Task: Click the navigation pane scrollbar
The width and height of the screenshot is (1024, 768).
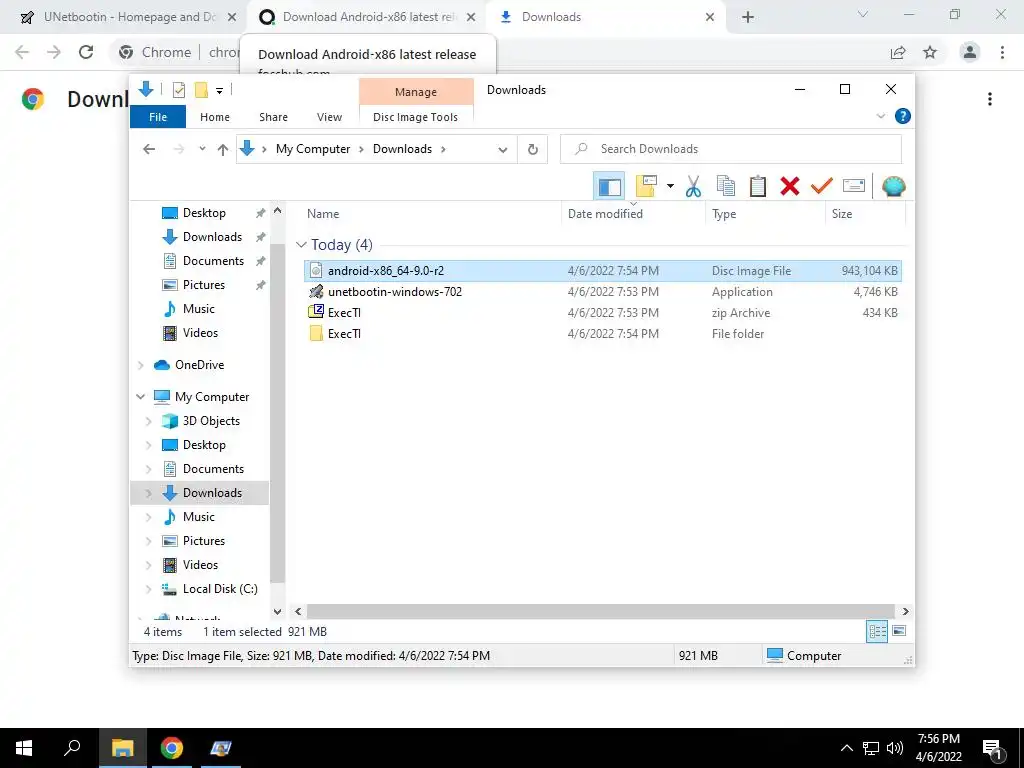Action: [x=278, y=411]
